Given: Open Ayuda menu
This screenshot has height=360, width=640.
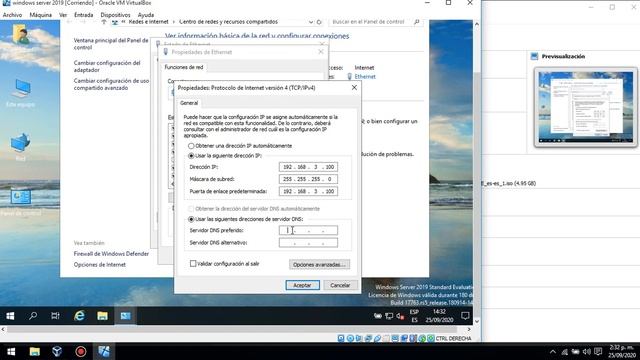Looking at the screenshot, I should point(146,15).
